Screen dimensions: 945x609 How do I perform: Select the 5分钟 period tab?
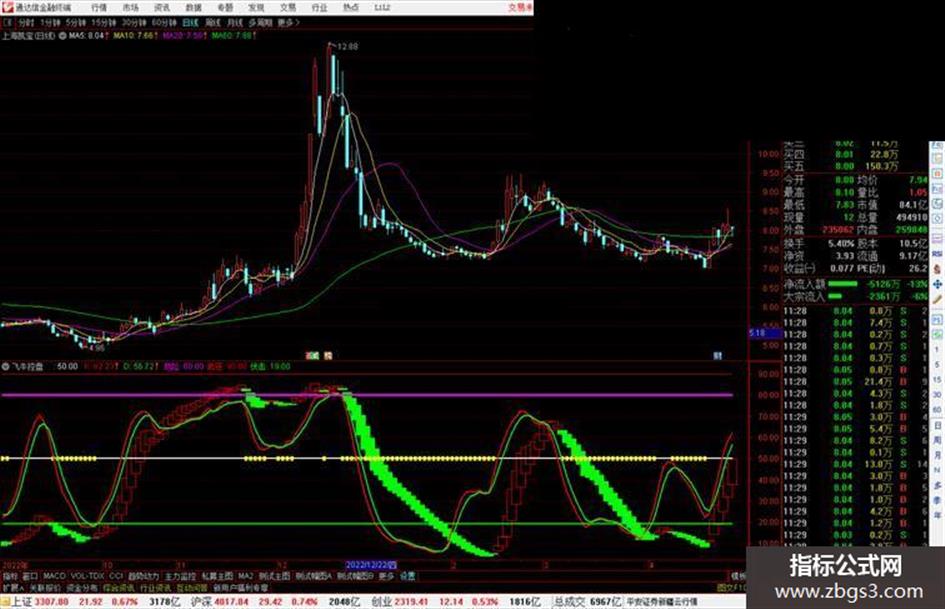[x=76, y=23]
